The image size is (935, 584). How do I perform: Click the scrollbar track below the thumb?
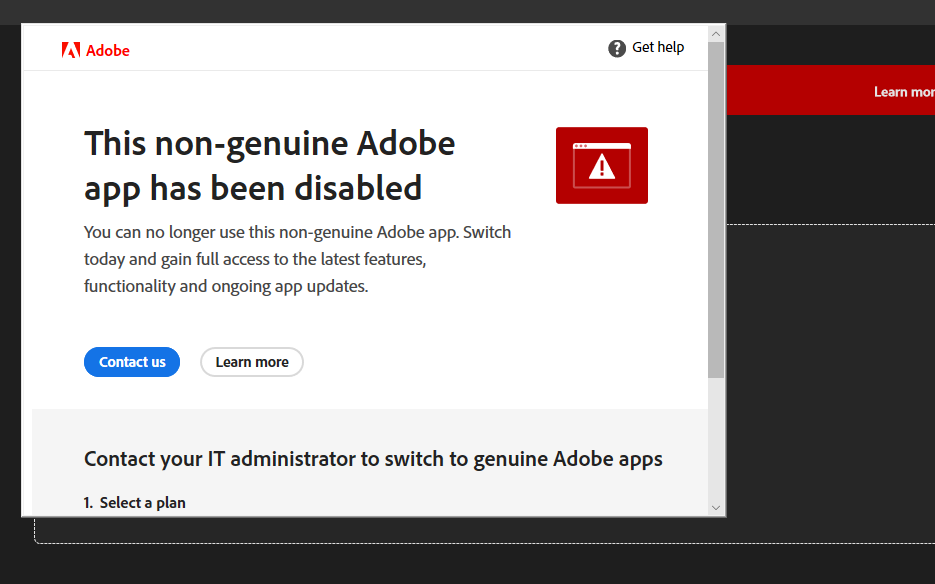coord(716,438)
